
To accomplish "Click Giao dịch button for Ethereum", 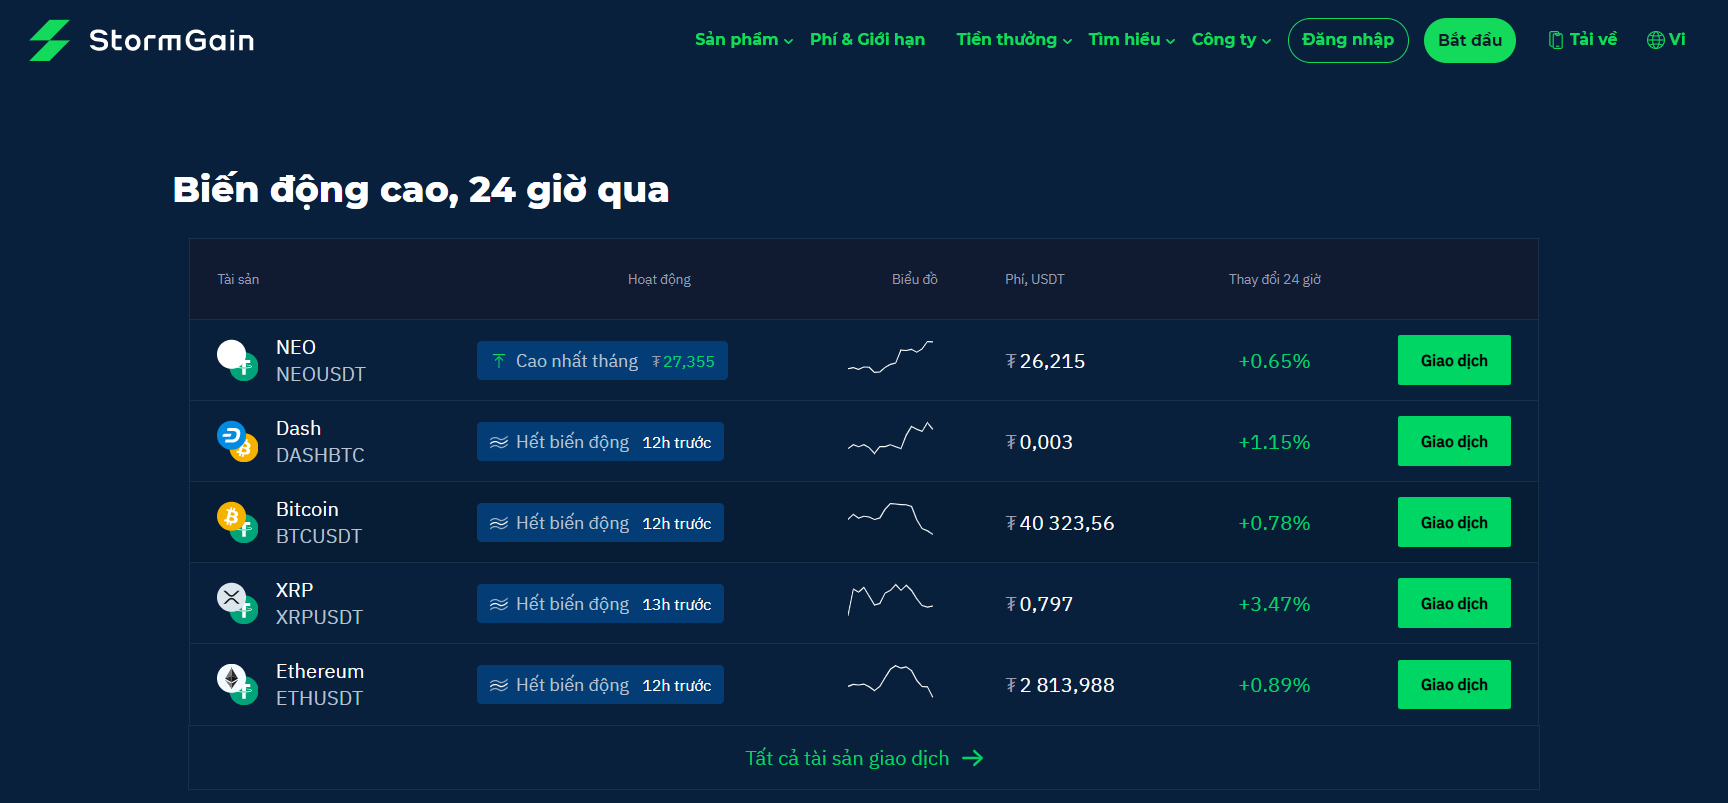I will (x=1454, y=684).
